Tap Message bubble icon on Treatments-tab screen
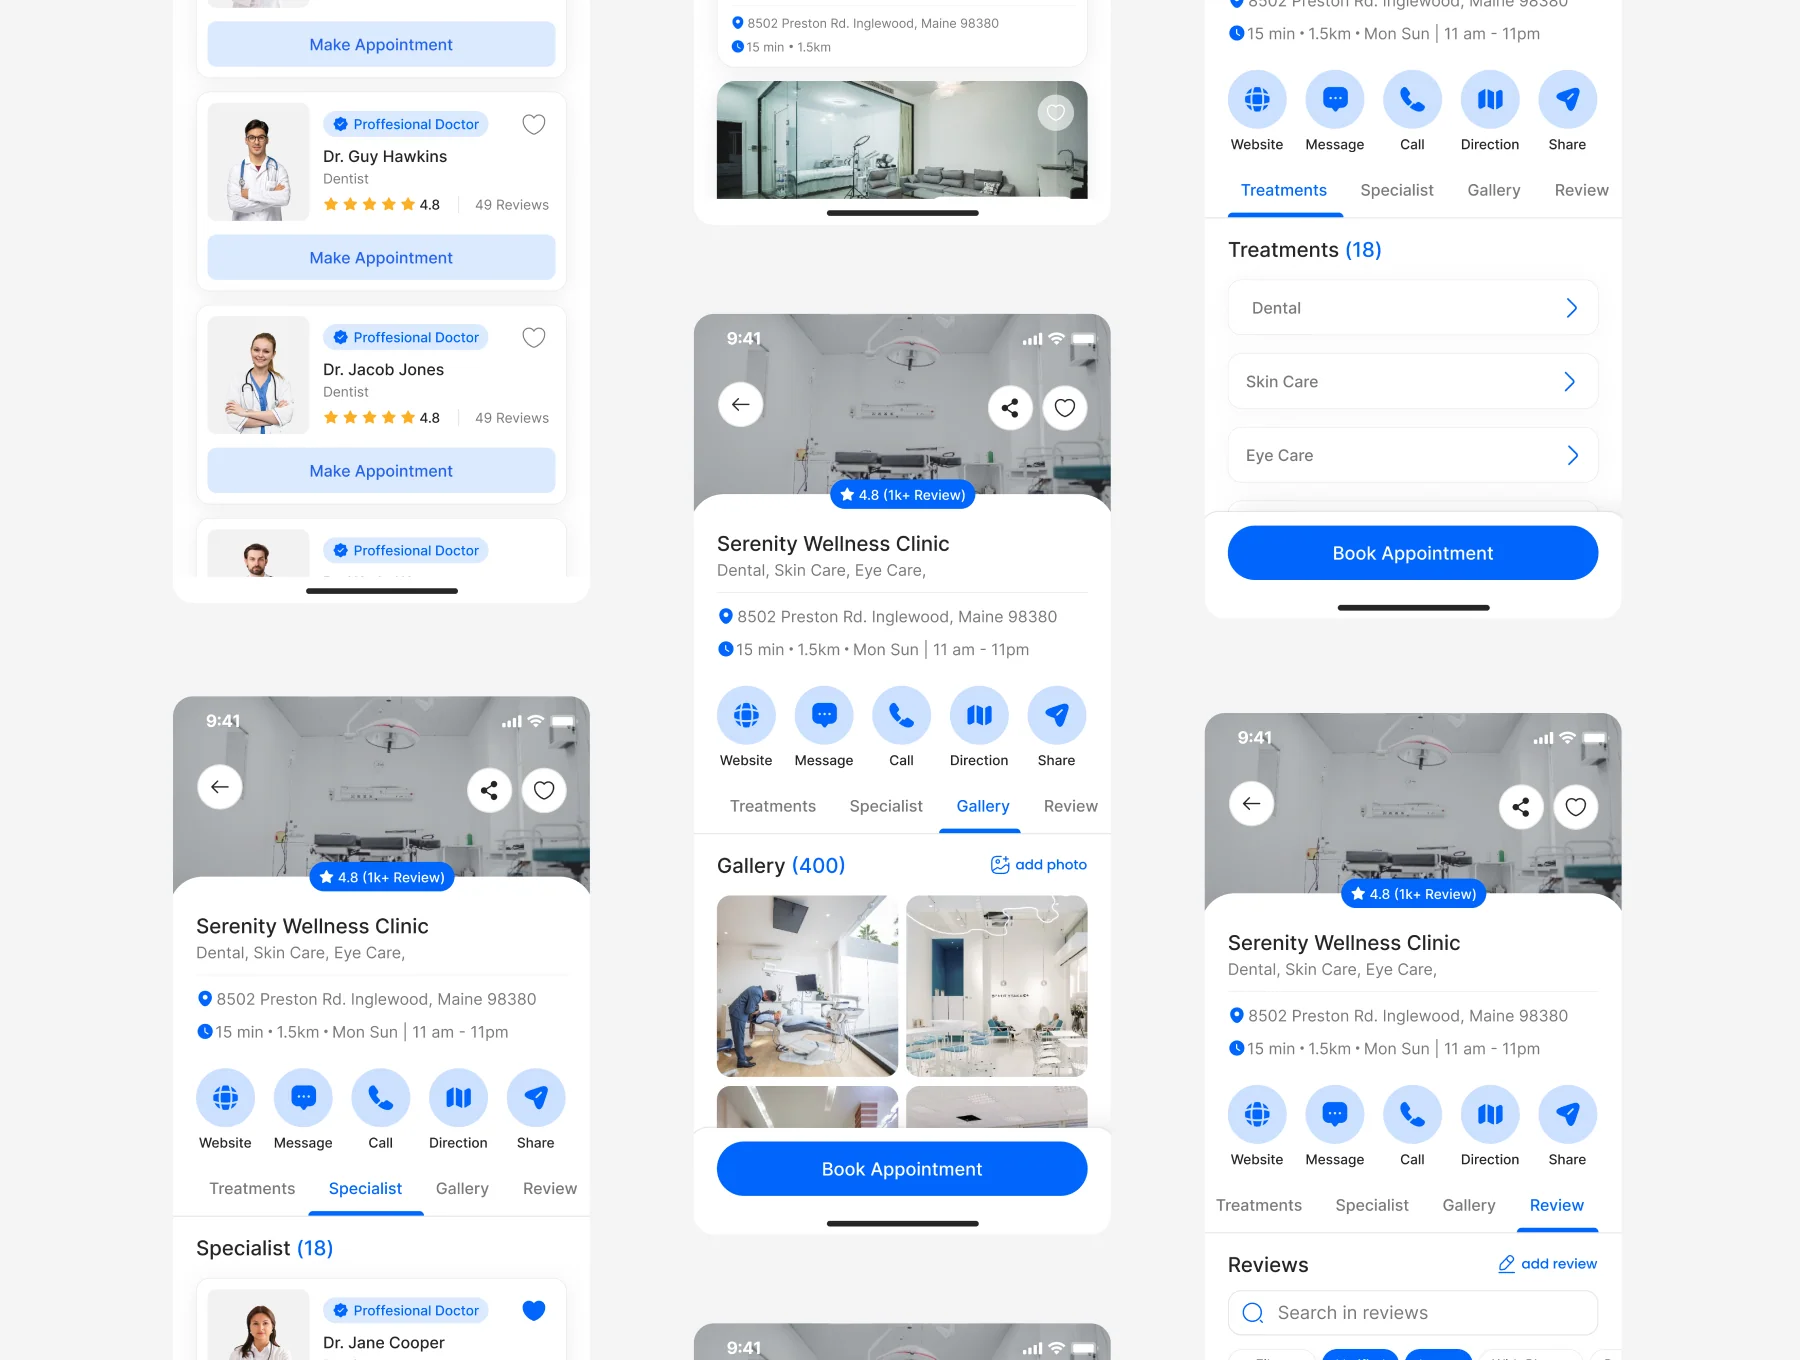The width and height of the screenshot is (1800, 1360). click(x=1335, y=99)
